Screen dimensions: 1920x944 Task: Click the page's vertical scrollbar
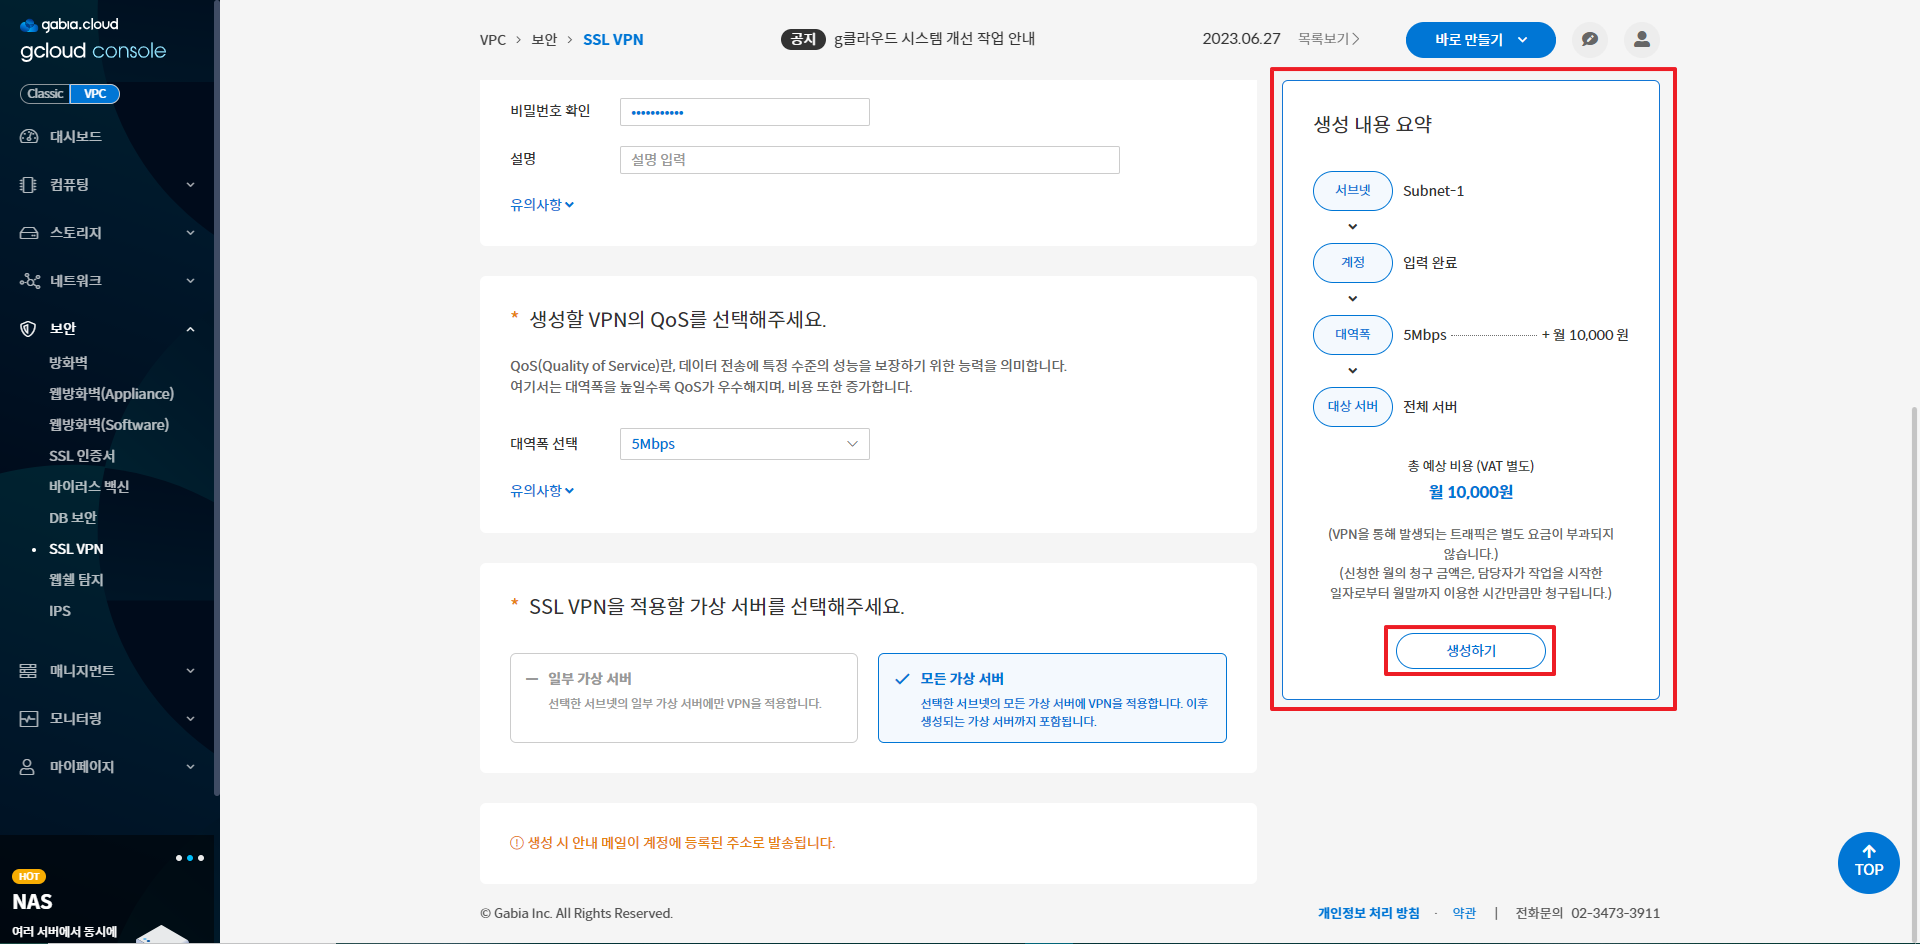point(1914,600)
